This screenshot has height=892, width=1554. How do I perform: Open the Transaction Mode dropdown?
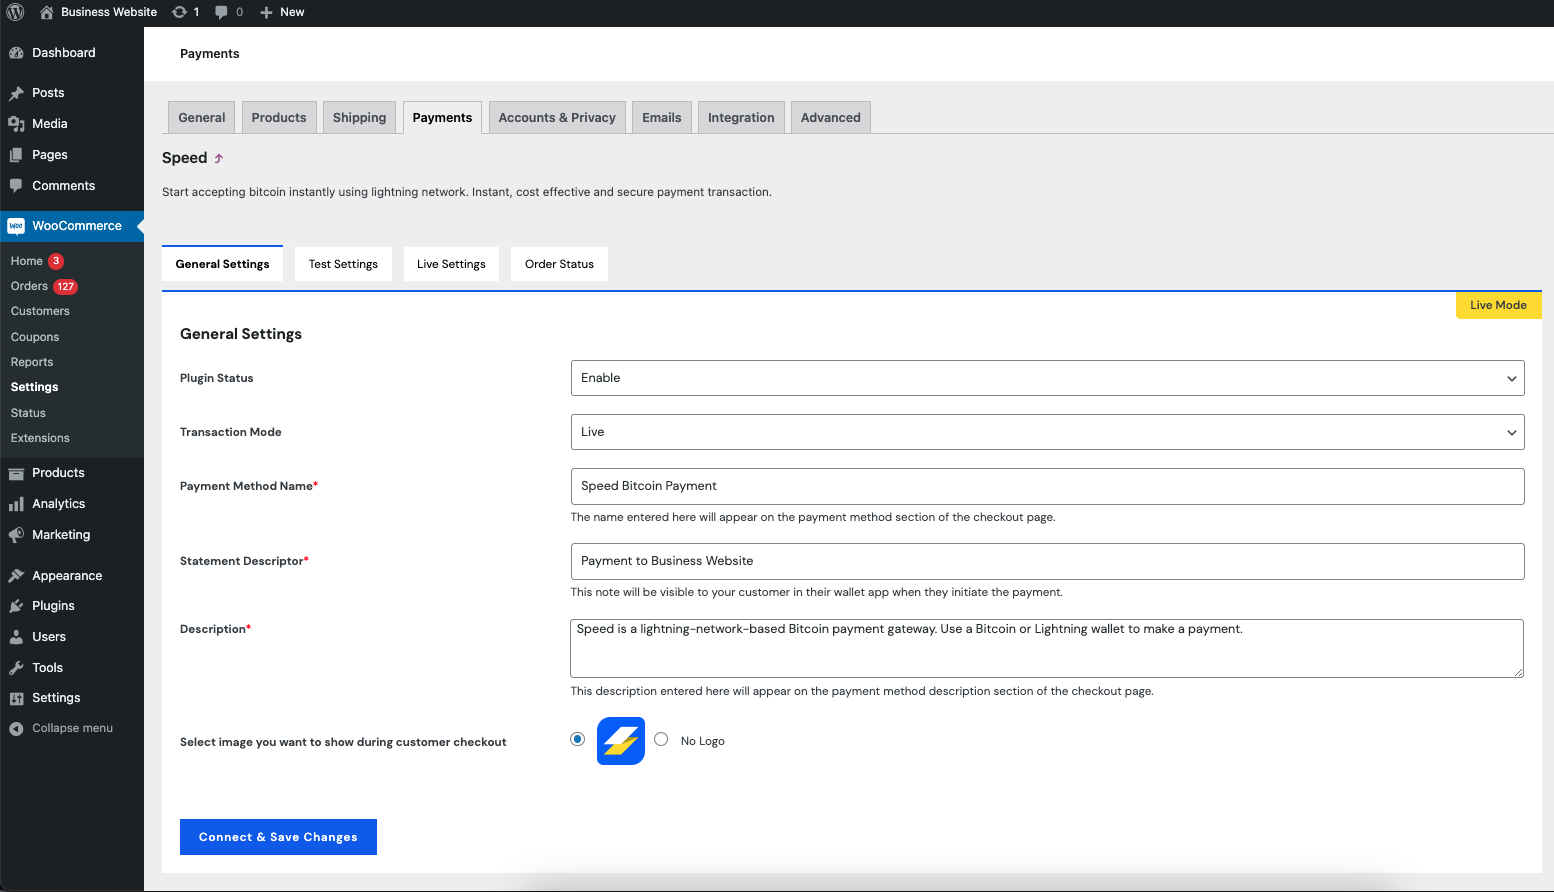tap(1047, 432)
